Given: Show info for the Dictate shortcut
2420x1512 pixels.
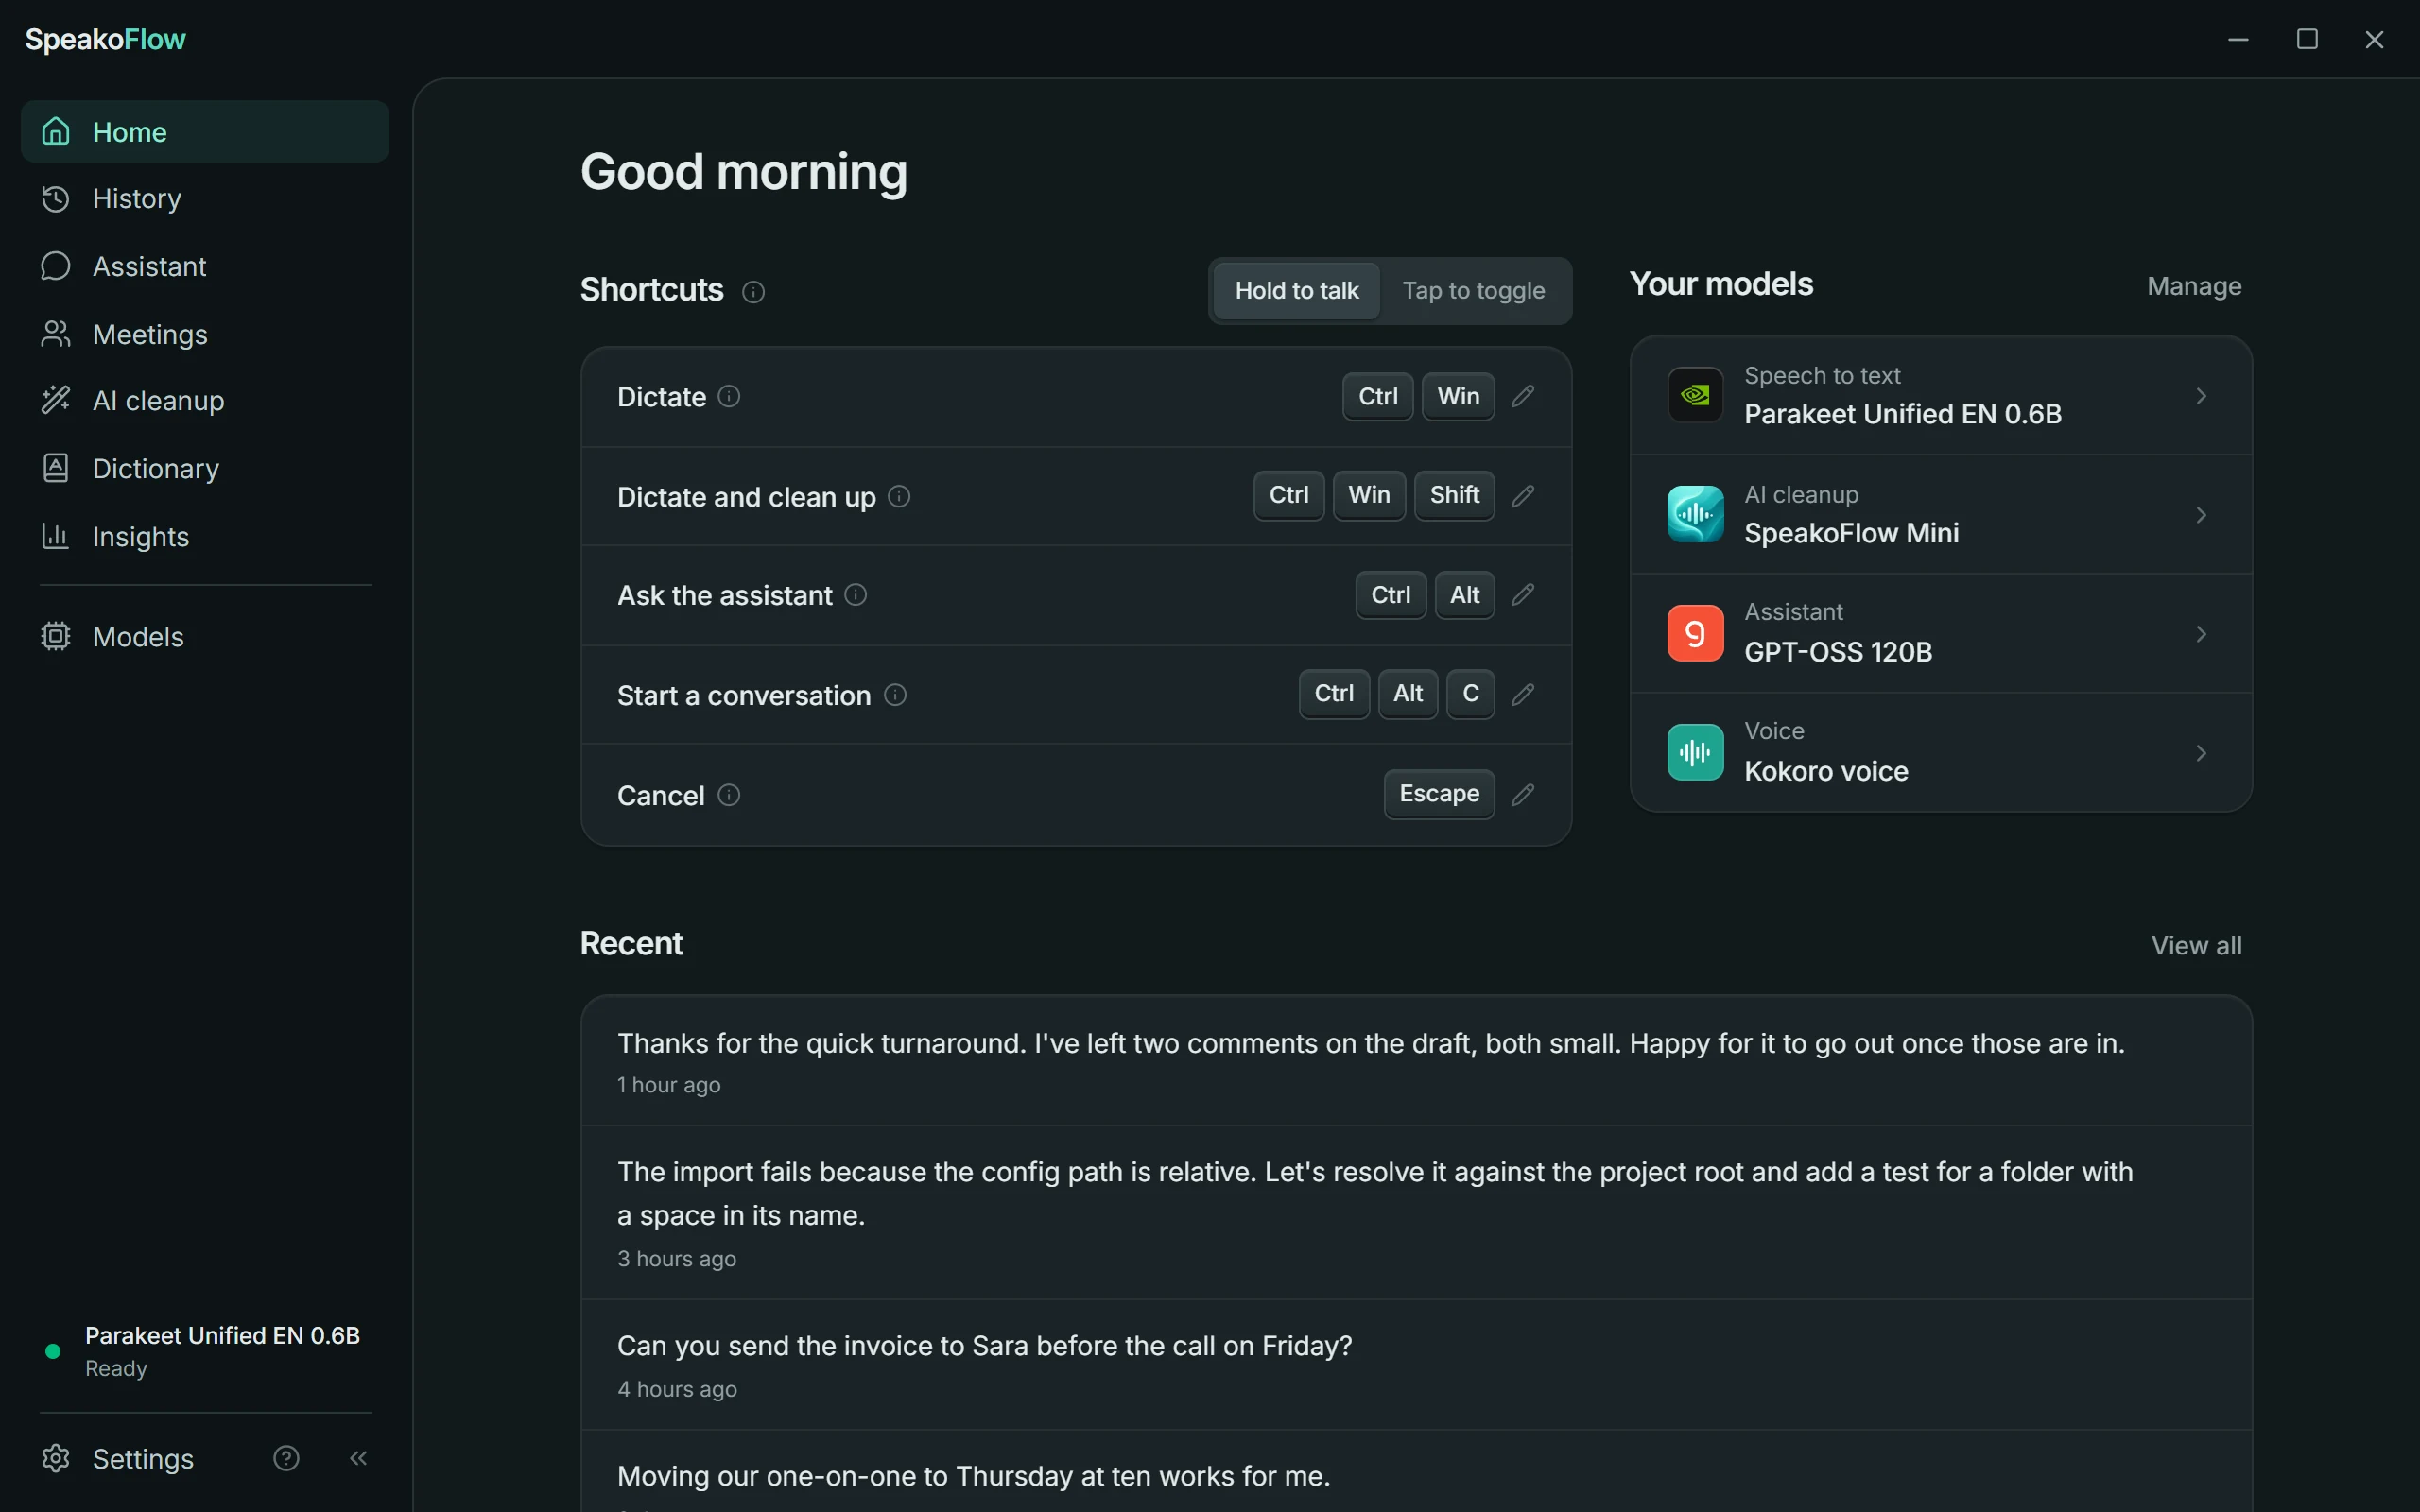Looking at the screenshot, I should coord(729,396).
